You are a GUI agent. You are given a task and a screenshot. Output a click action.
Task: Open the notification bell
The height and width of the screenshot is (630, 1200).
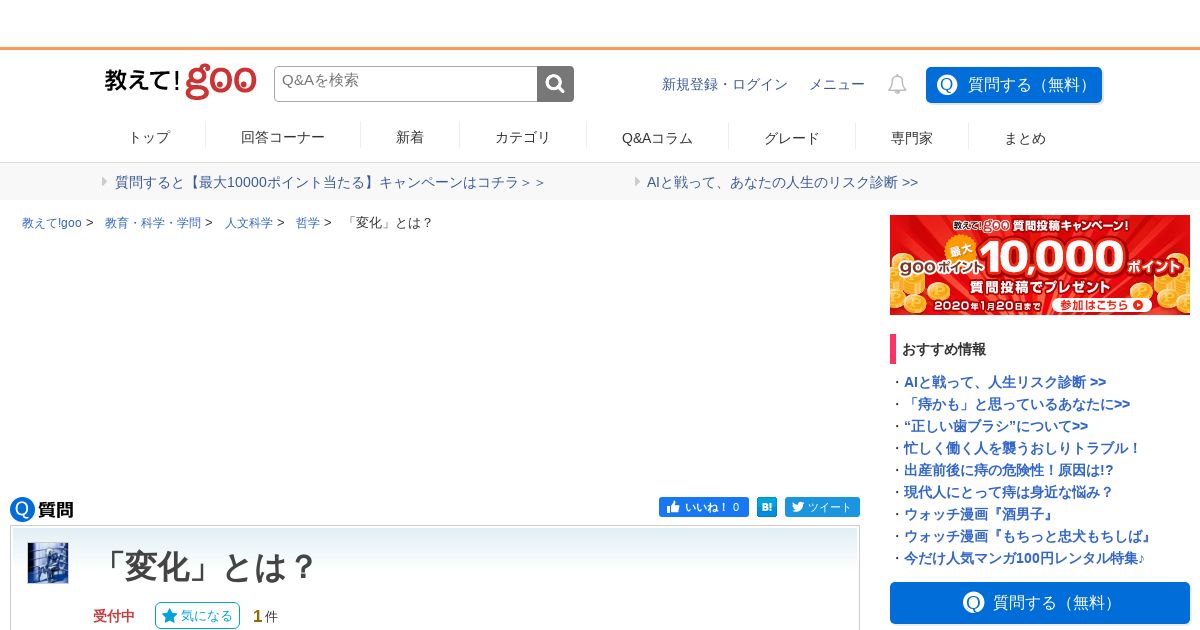coord(897,85)
